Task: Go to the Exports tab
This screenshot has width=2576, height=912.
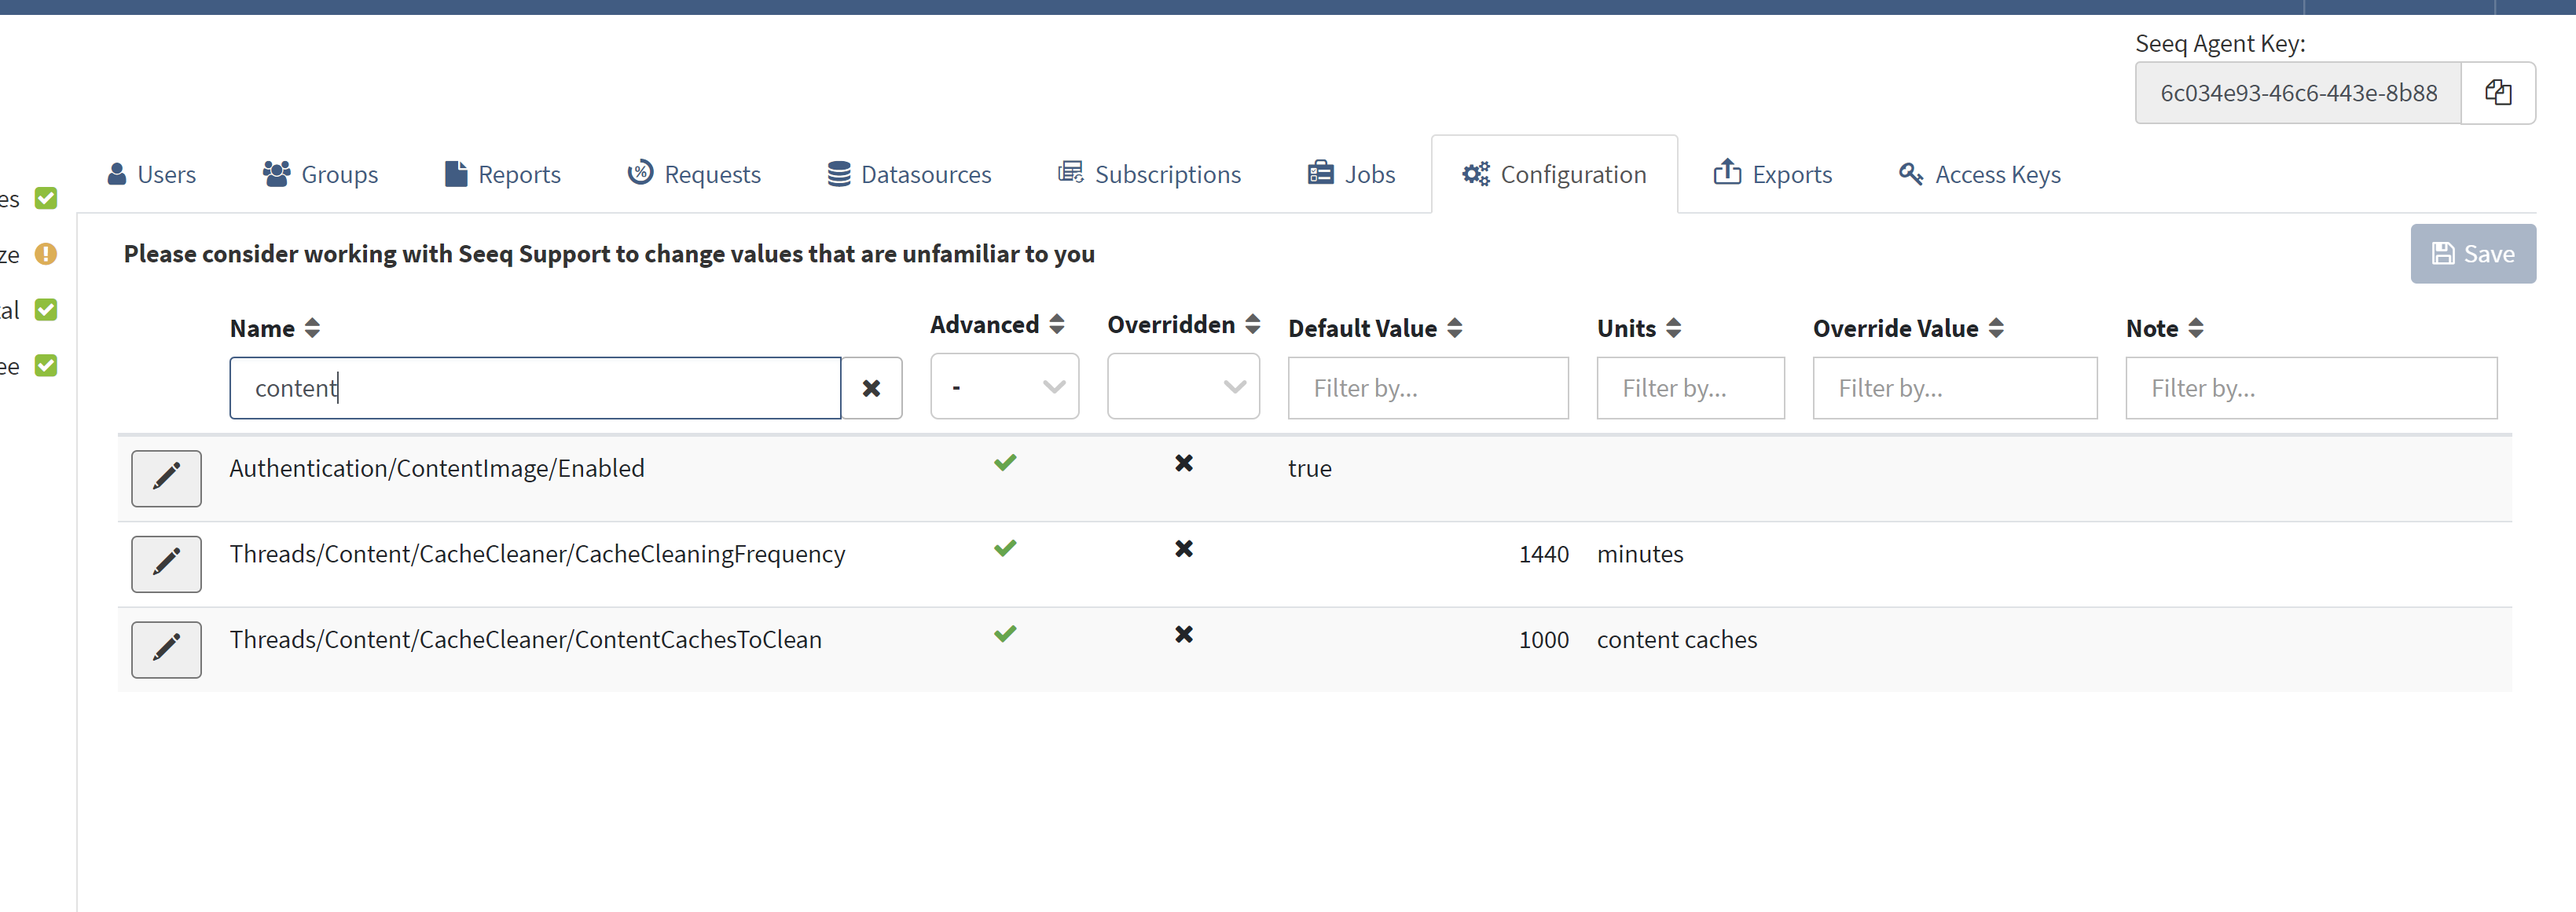Action: click(1772, 174)
